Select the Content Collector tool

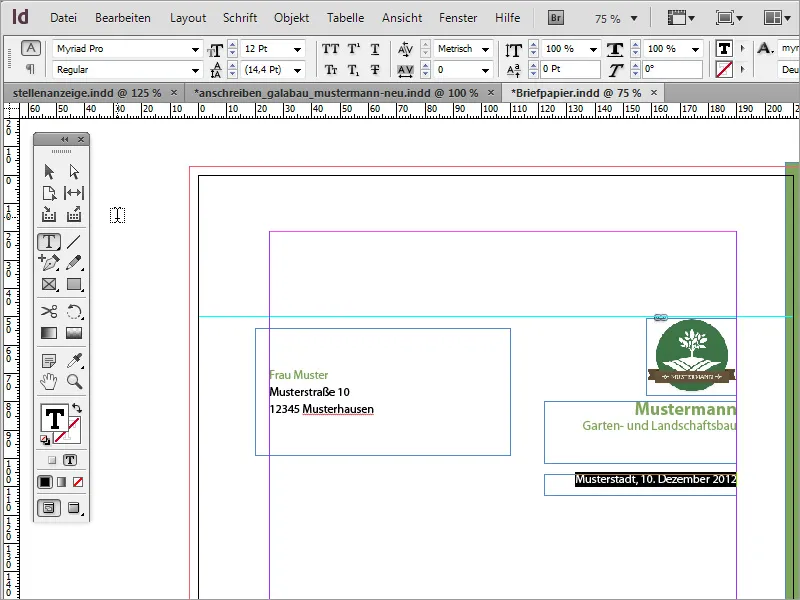[49, 214]
